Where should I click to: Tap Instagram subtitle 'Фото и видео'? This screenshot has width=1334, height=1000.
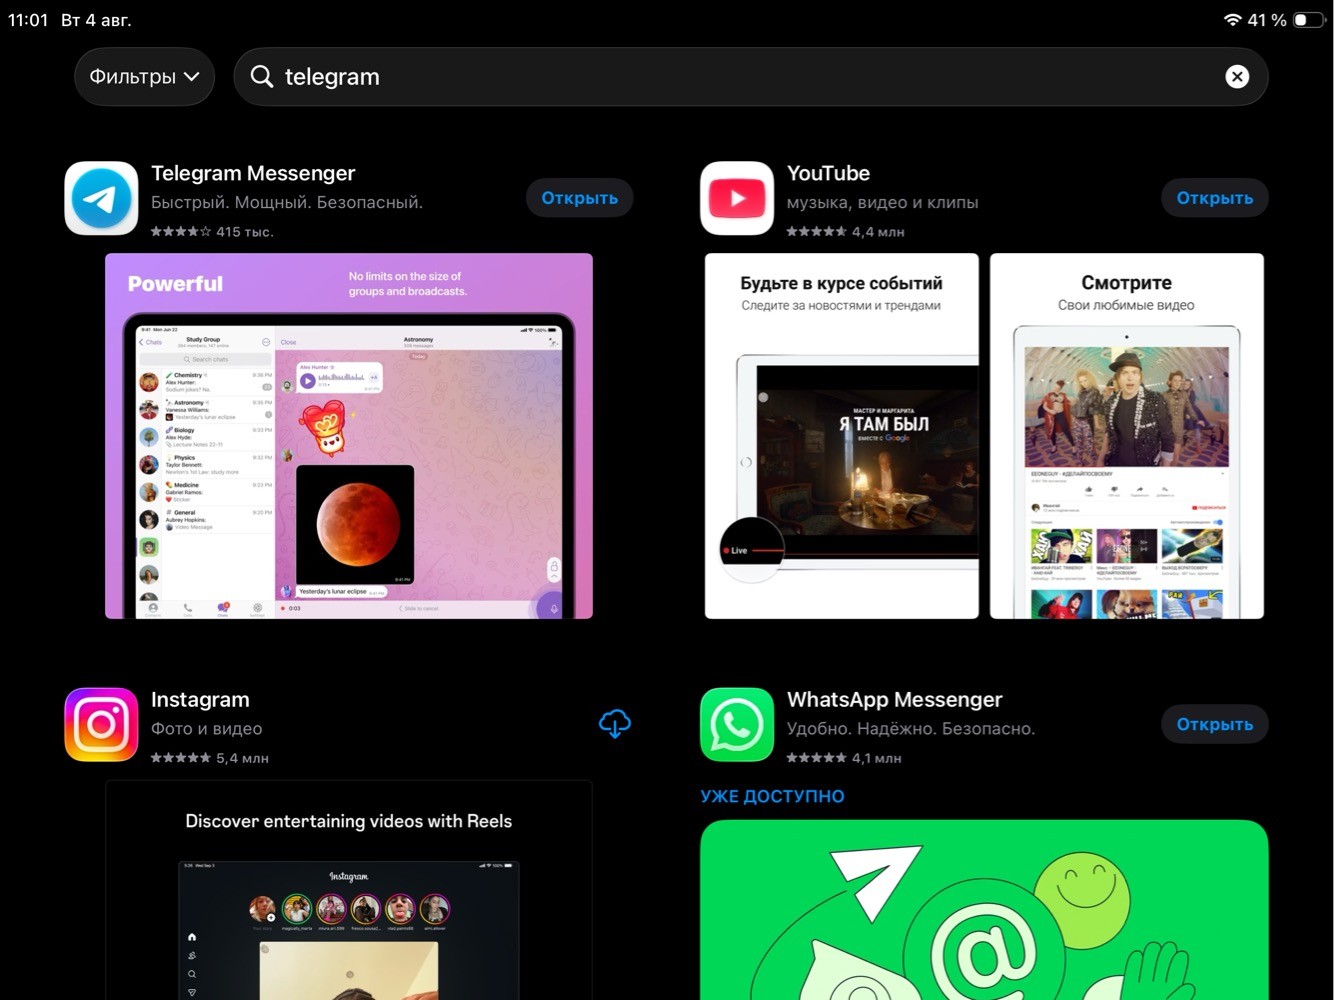(x=207, y=729)
